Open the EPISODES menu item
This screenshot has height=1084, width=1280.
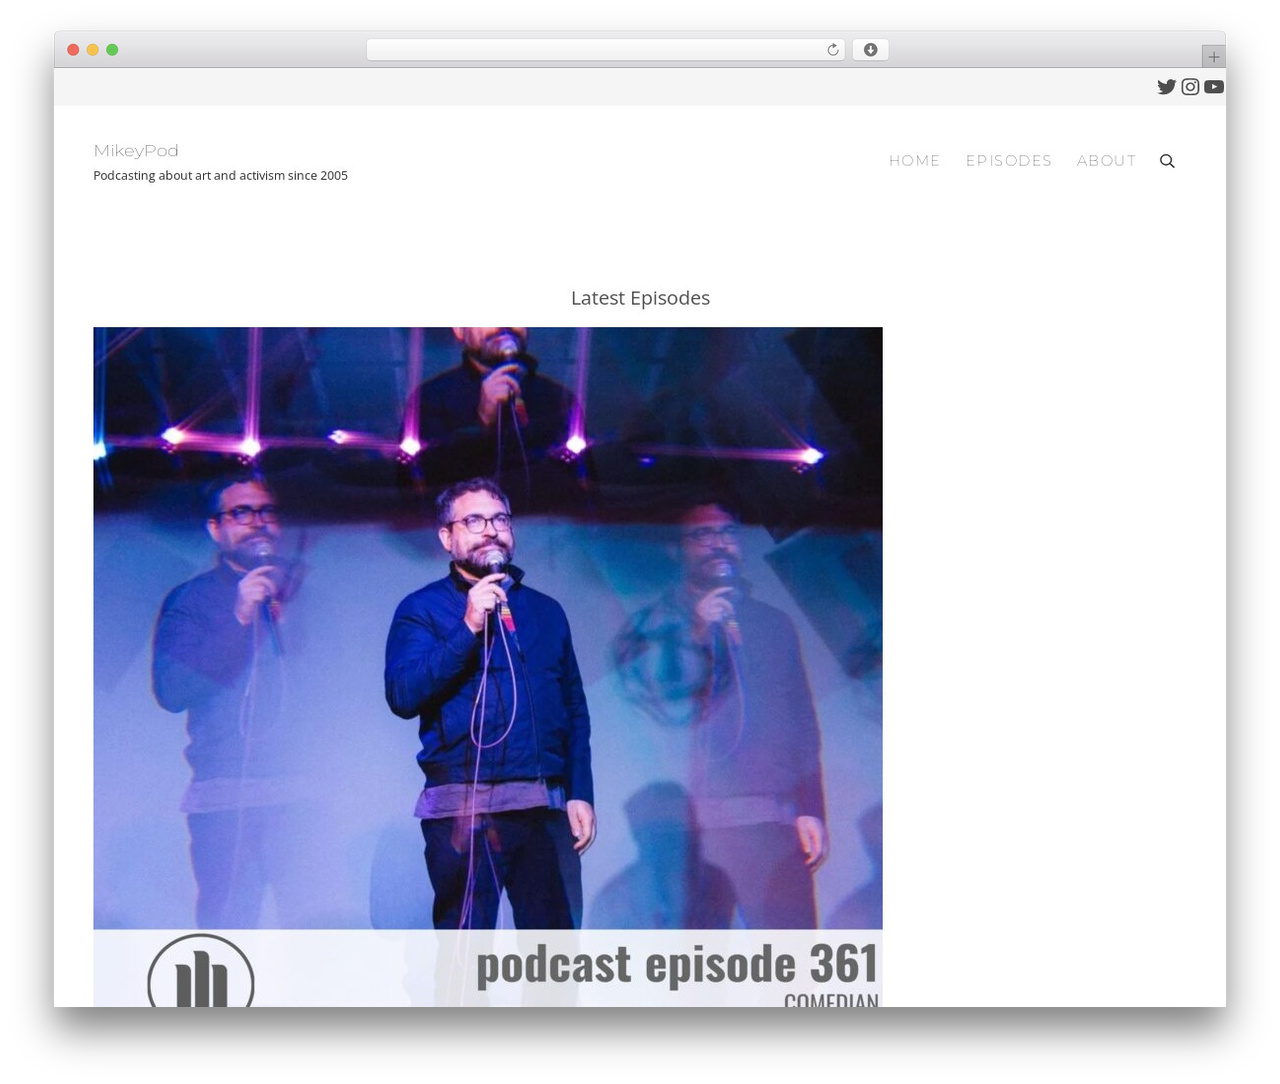(x=1008, y=161)
